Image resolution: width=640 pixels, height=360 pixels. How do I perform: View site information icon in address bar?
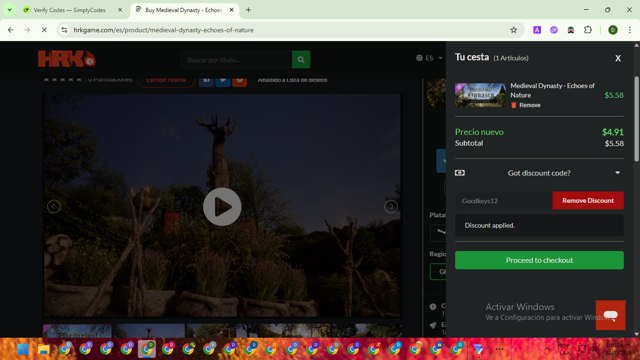(x=64, y=30)
